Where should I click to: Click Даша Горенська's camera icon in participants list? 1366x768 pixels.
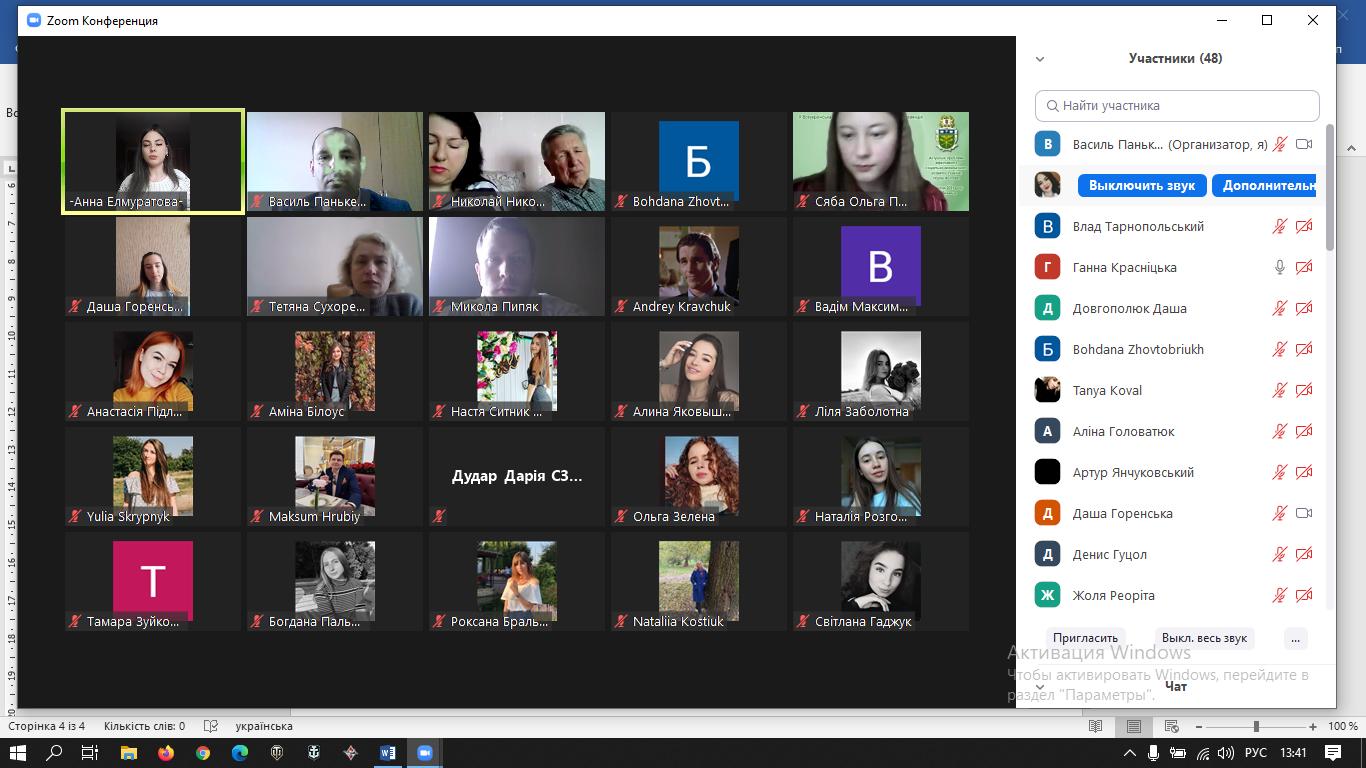pos(1304,513)
